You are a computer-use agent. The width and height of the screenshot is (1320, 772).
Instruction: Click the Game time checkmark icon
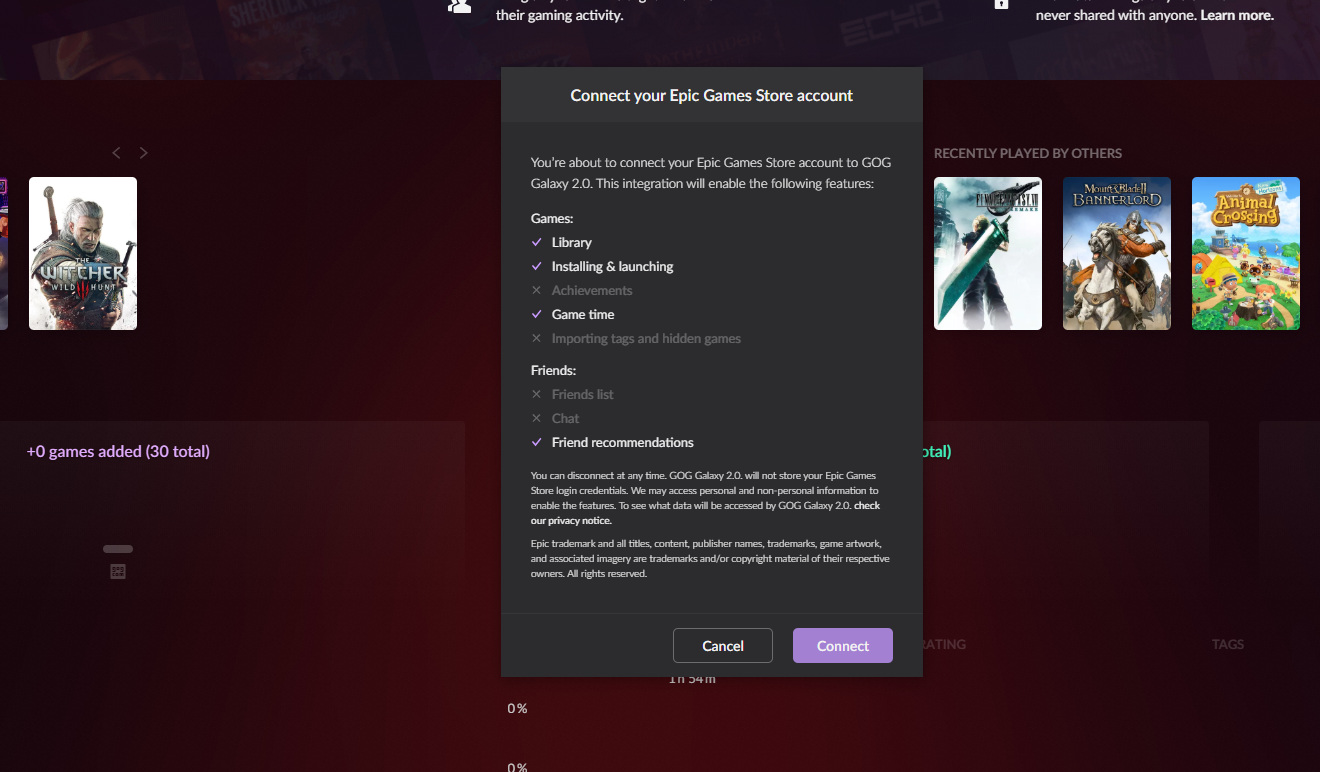[x=536, y=314]
